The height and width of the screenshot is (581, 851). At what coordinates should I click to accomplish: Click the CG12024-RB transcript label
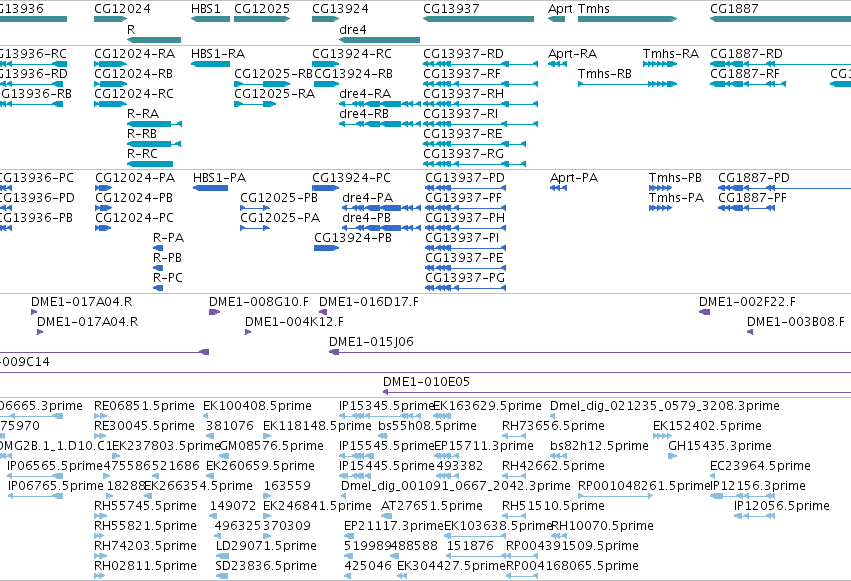pos(134,74)
